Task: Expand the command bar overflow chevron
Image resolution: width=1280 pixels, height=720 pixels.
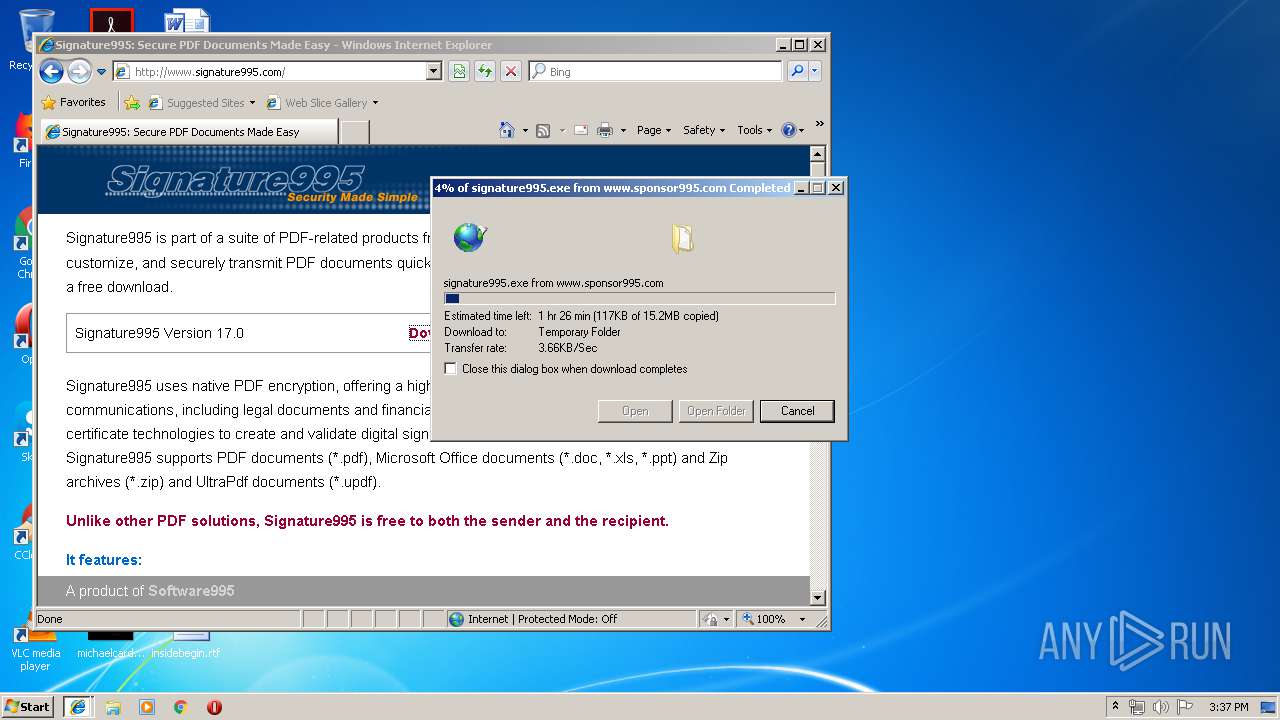Action: point(819,125)
